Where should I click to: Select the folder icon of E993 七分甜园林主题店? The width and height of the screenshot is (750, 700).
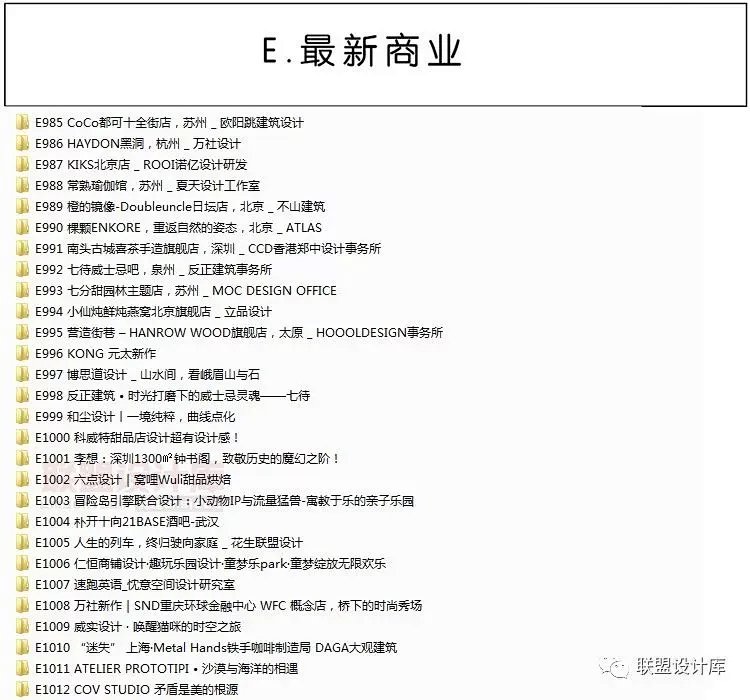point(22,291)
